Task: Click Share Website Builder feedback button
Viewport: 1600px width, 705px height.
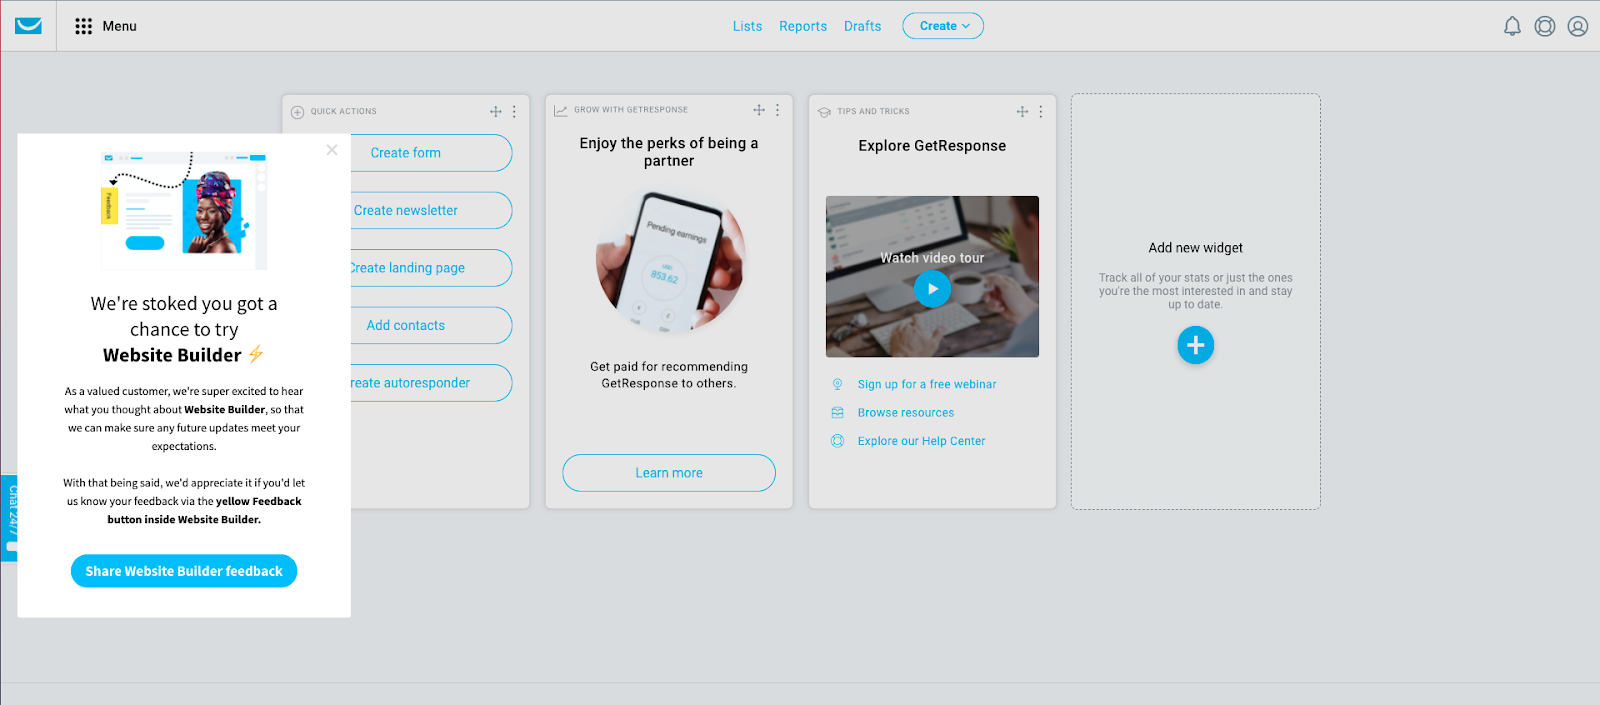Action: click(184, 571)
